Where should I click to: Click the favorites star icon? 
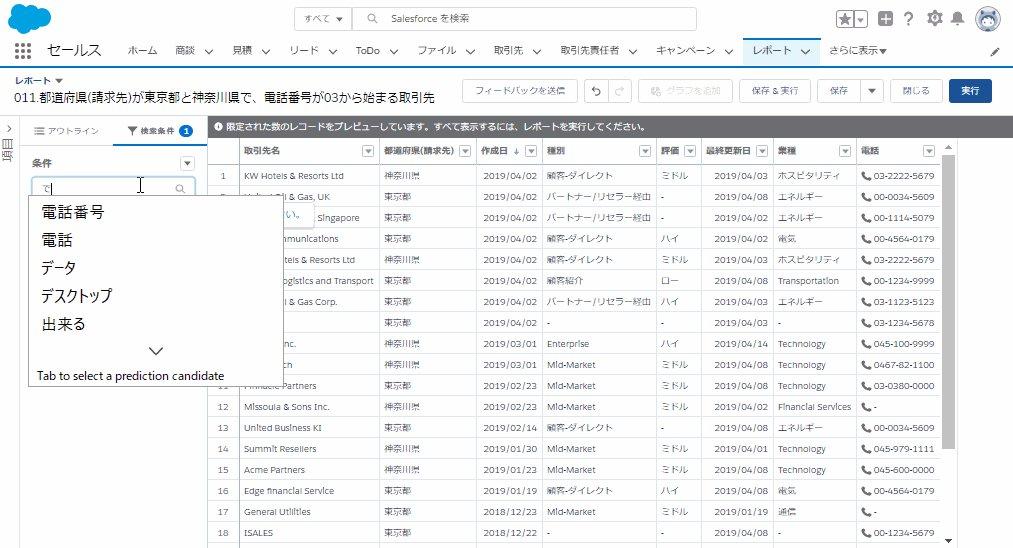coord(844,19)
